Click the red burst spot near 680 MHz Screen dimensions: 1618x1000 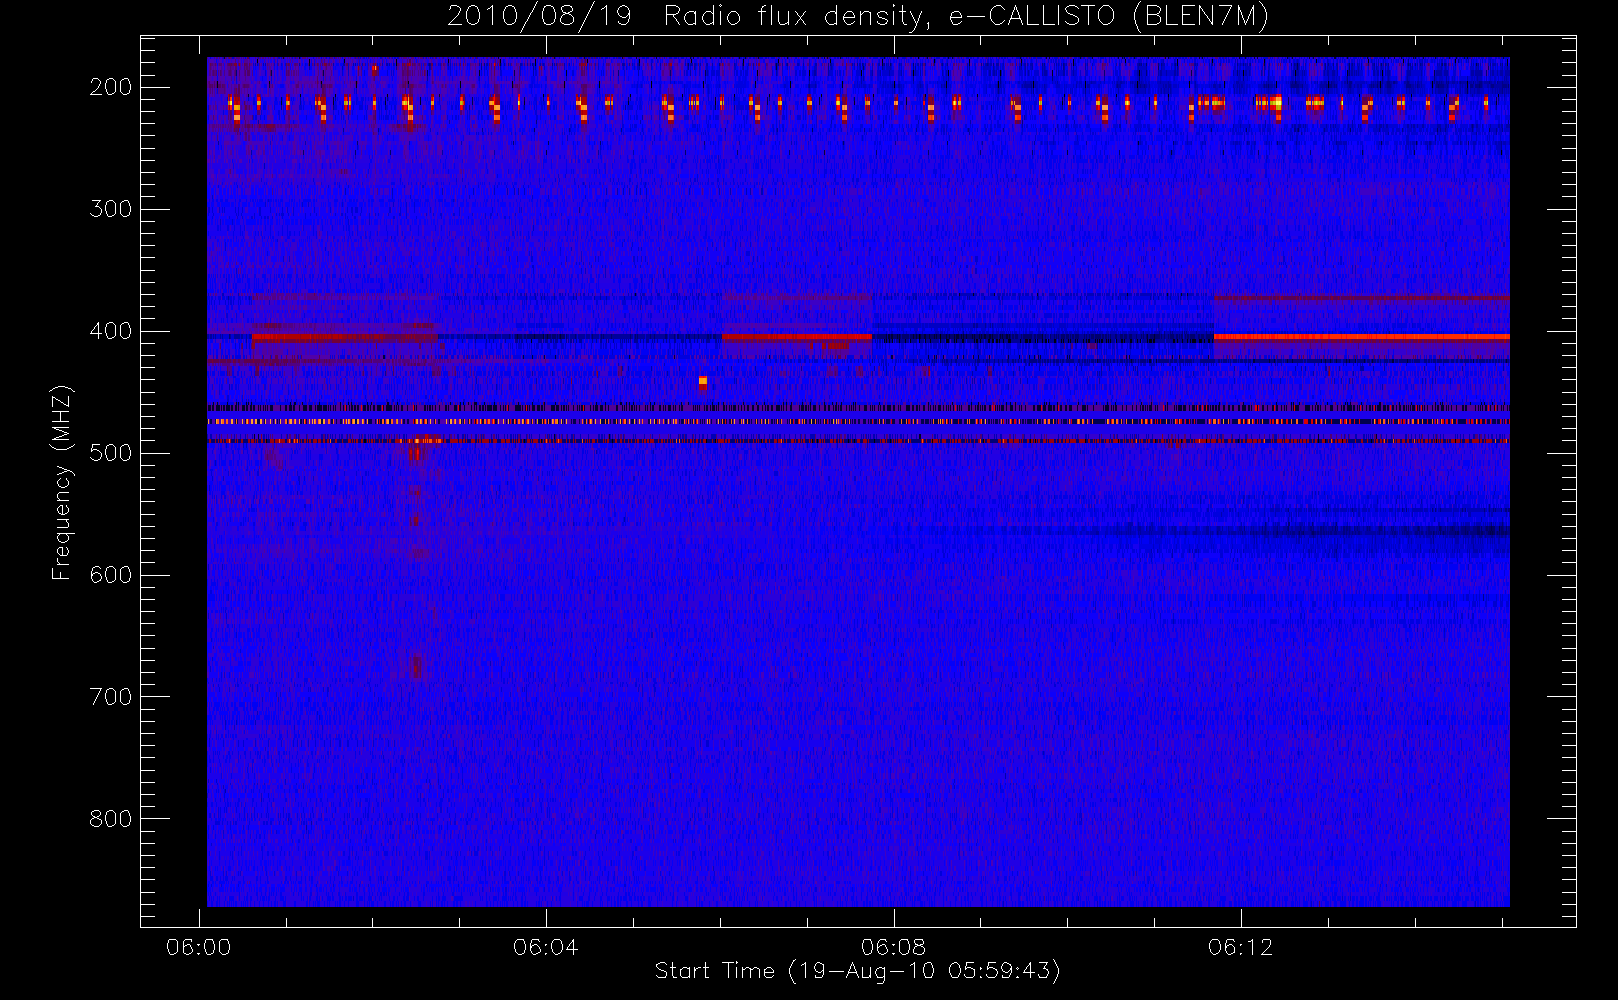coord(417,666)
